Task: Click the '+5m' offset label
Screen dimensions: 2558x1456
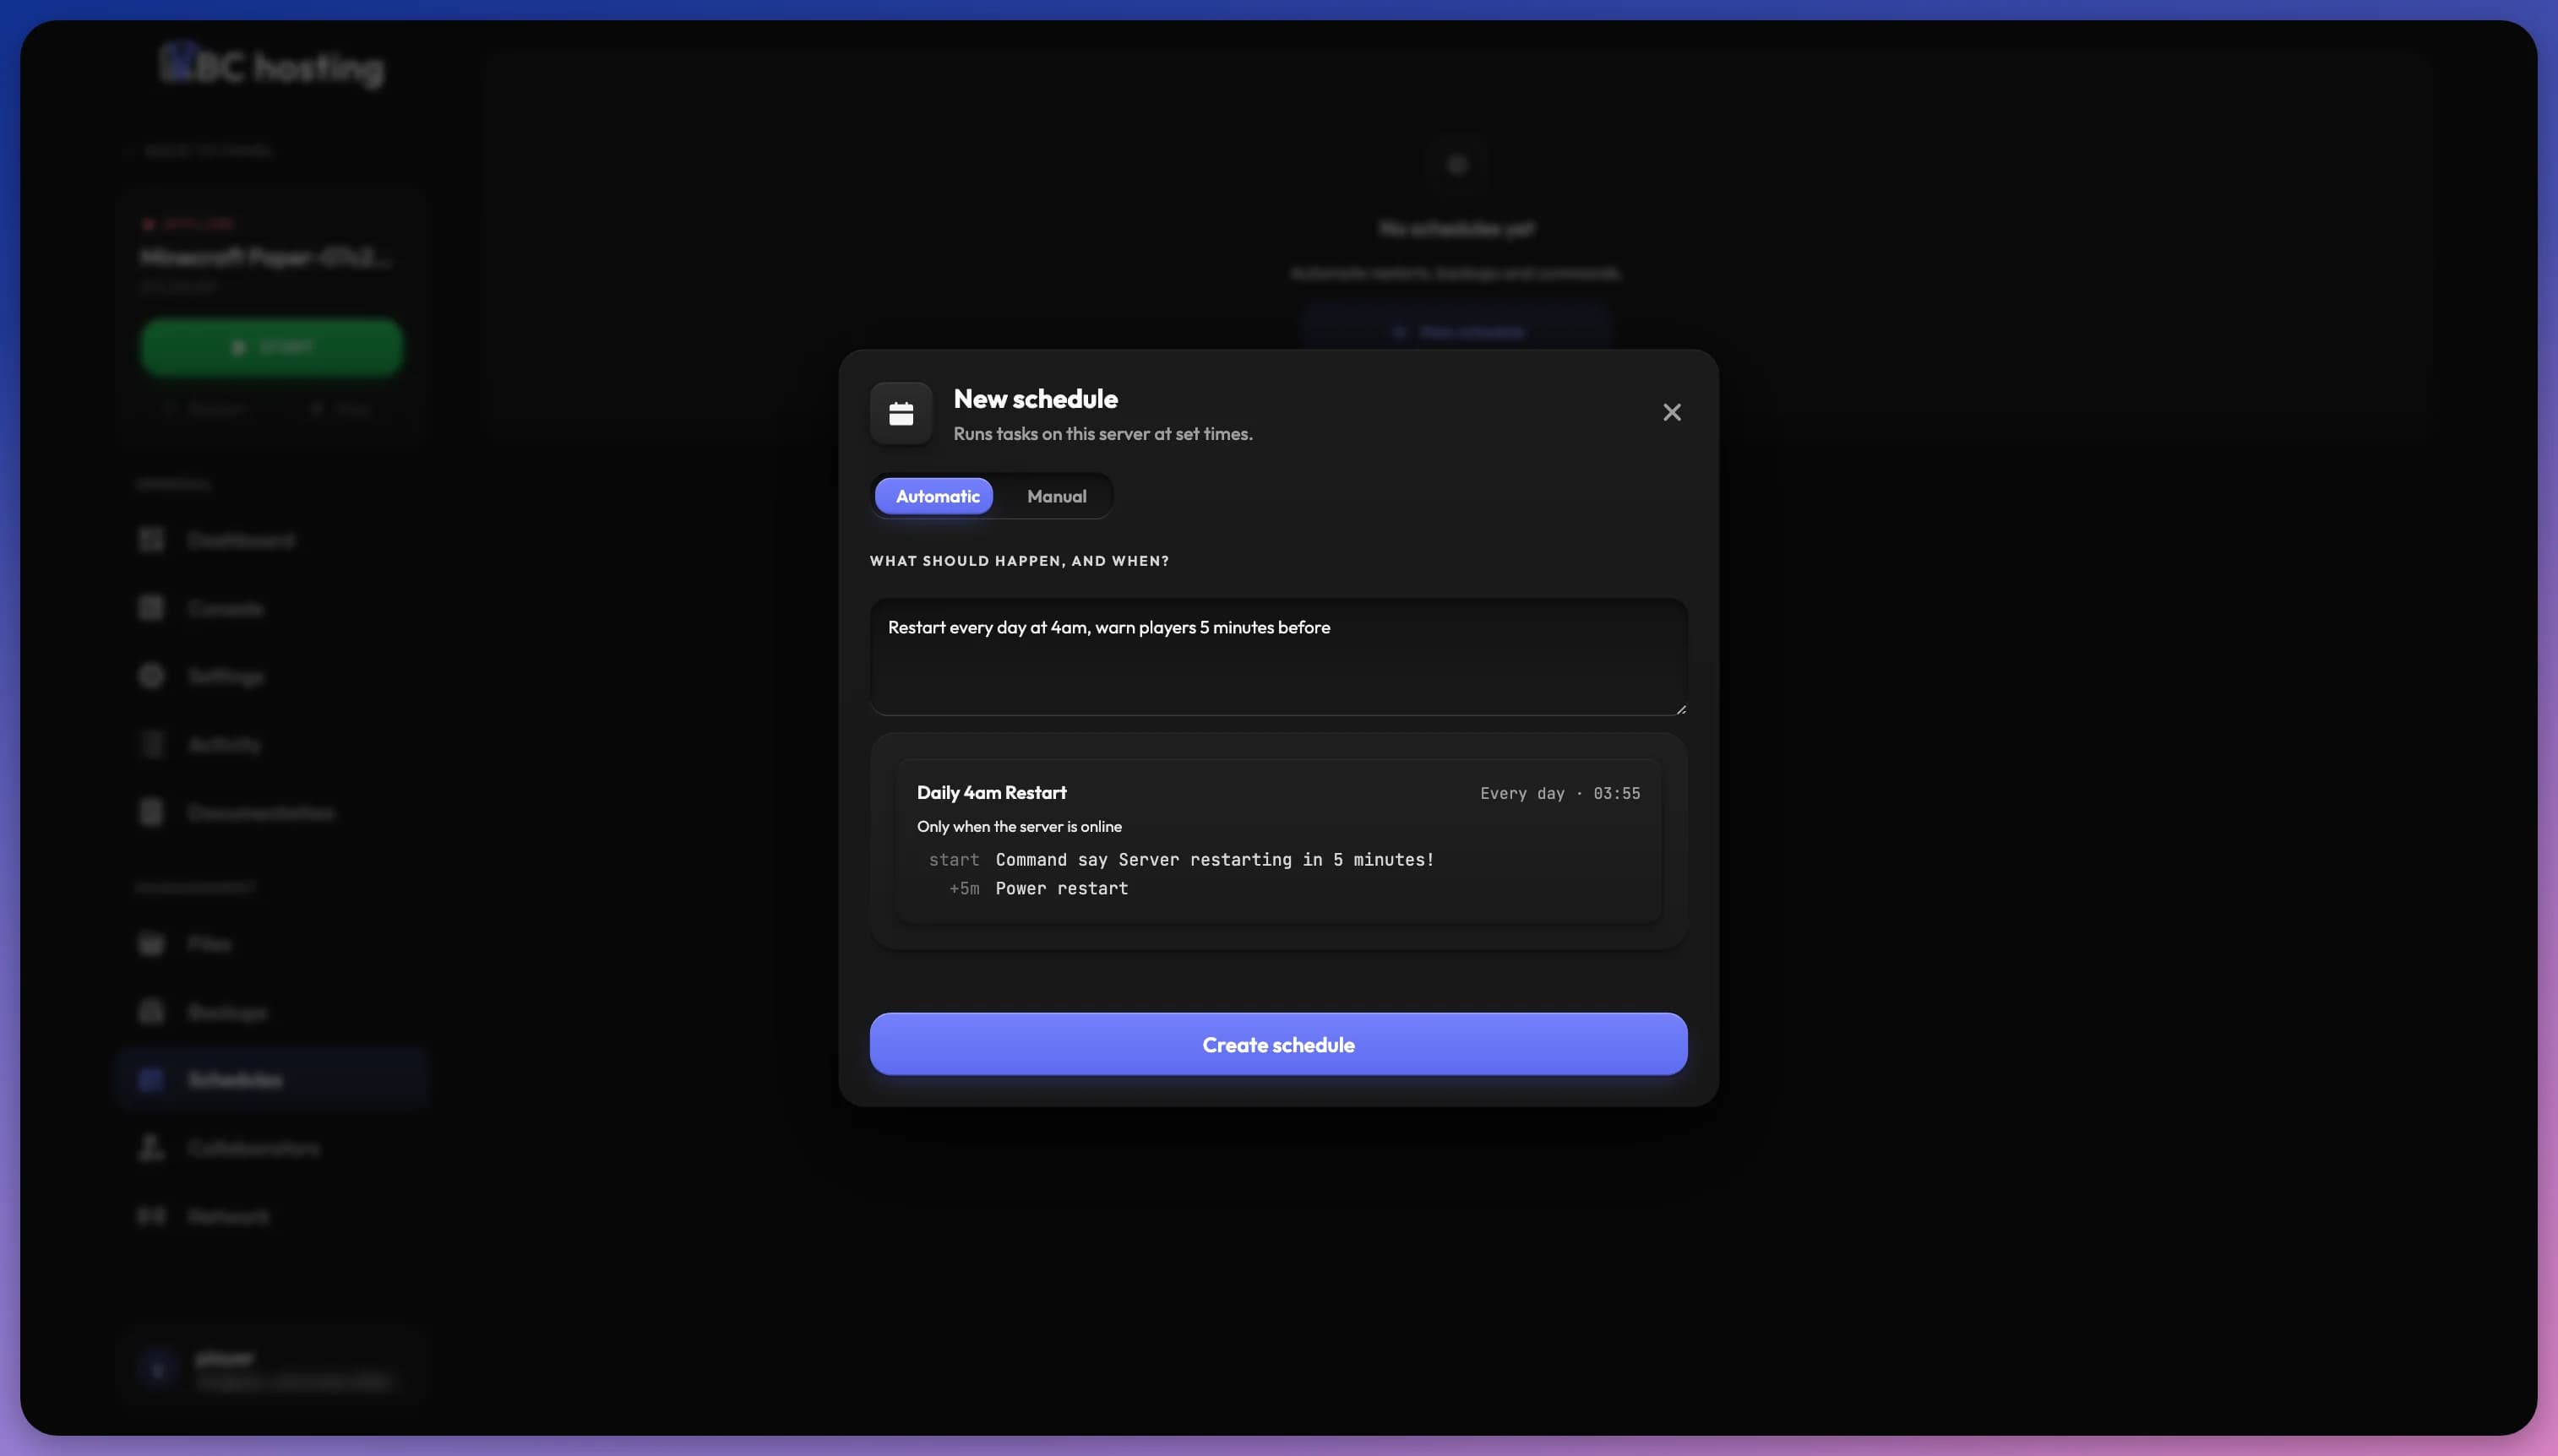Action: pos(964,888)
